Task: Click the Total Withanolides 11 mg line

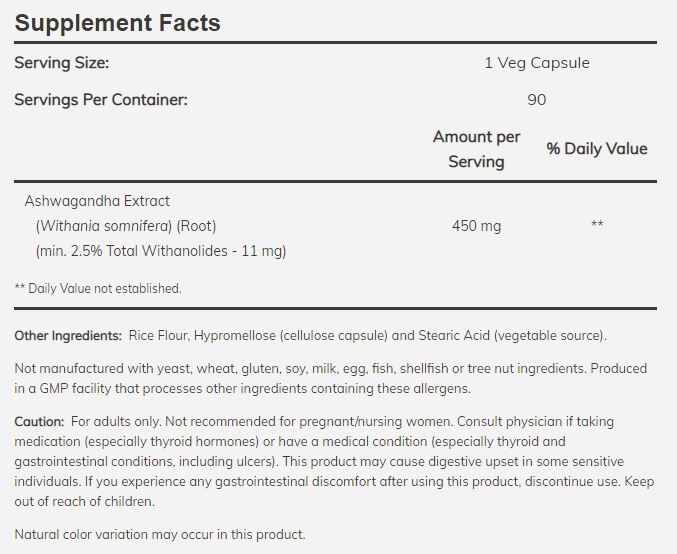Action: pos(160,251)
